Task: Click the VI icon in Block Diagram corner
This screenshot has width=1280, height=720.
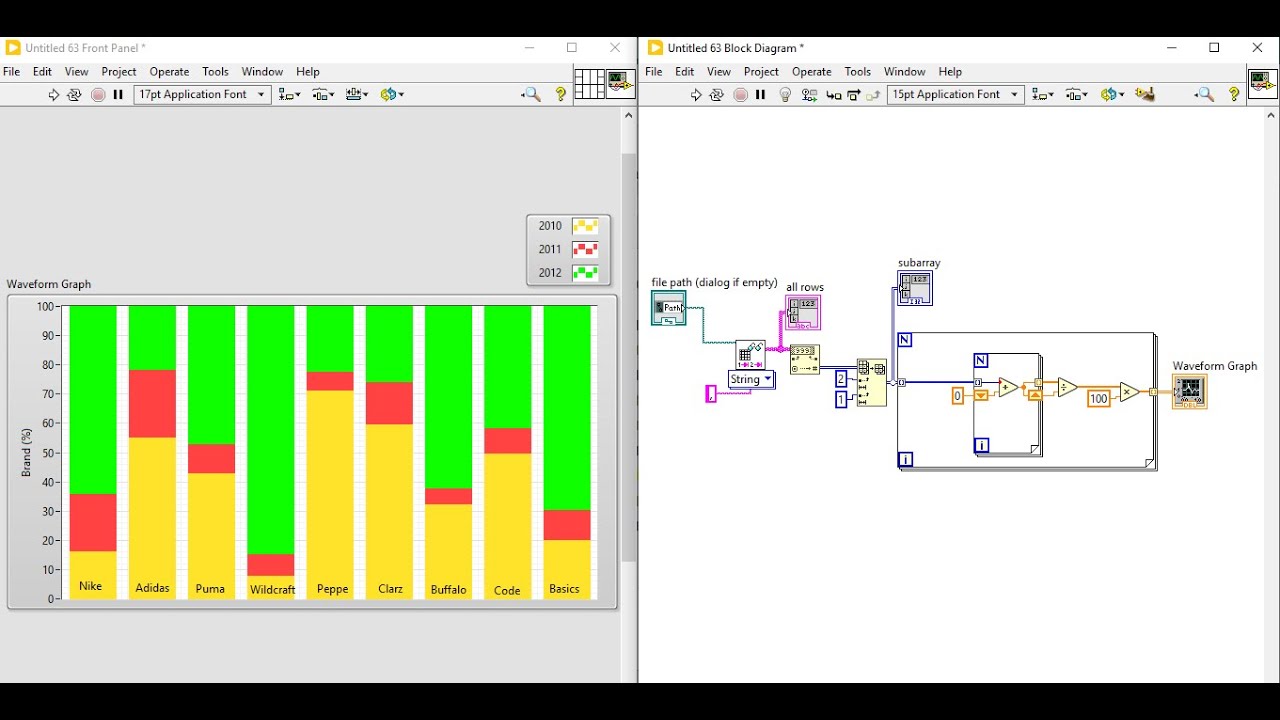Action: (x=1262, y=84)
